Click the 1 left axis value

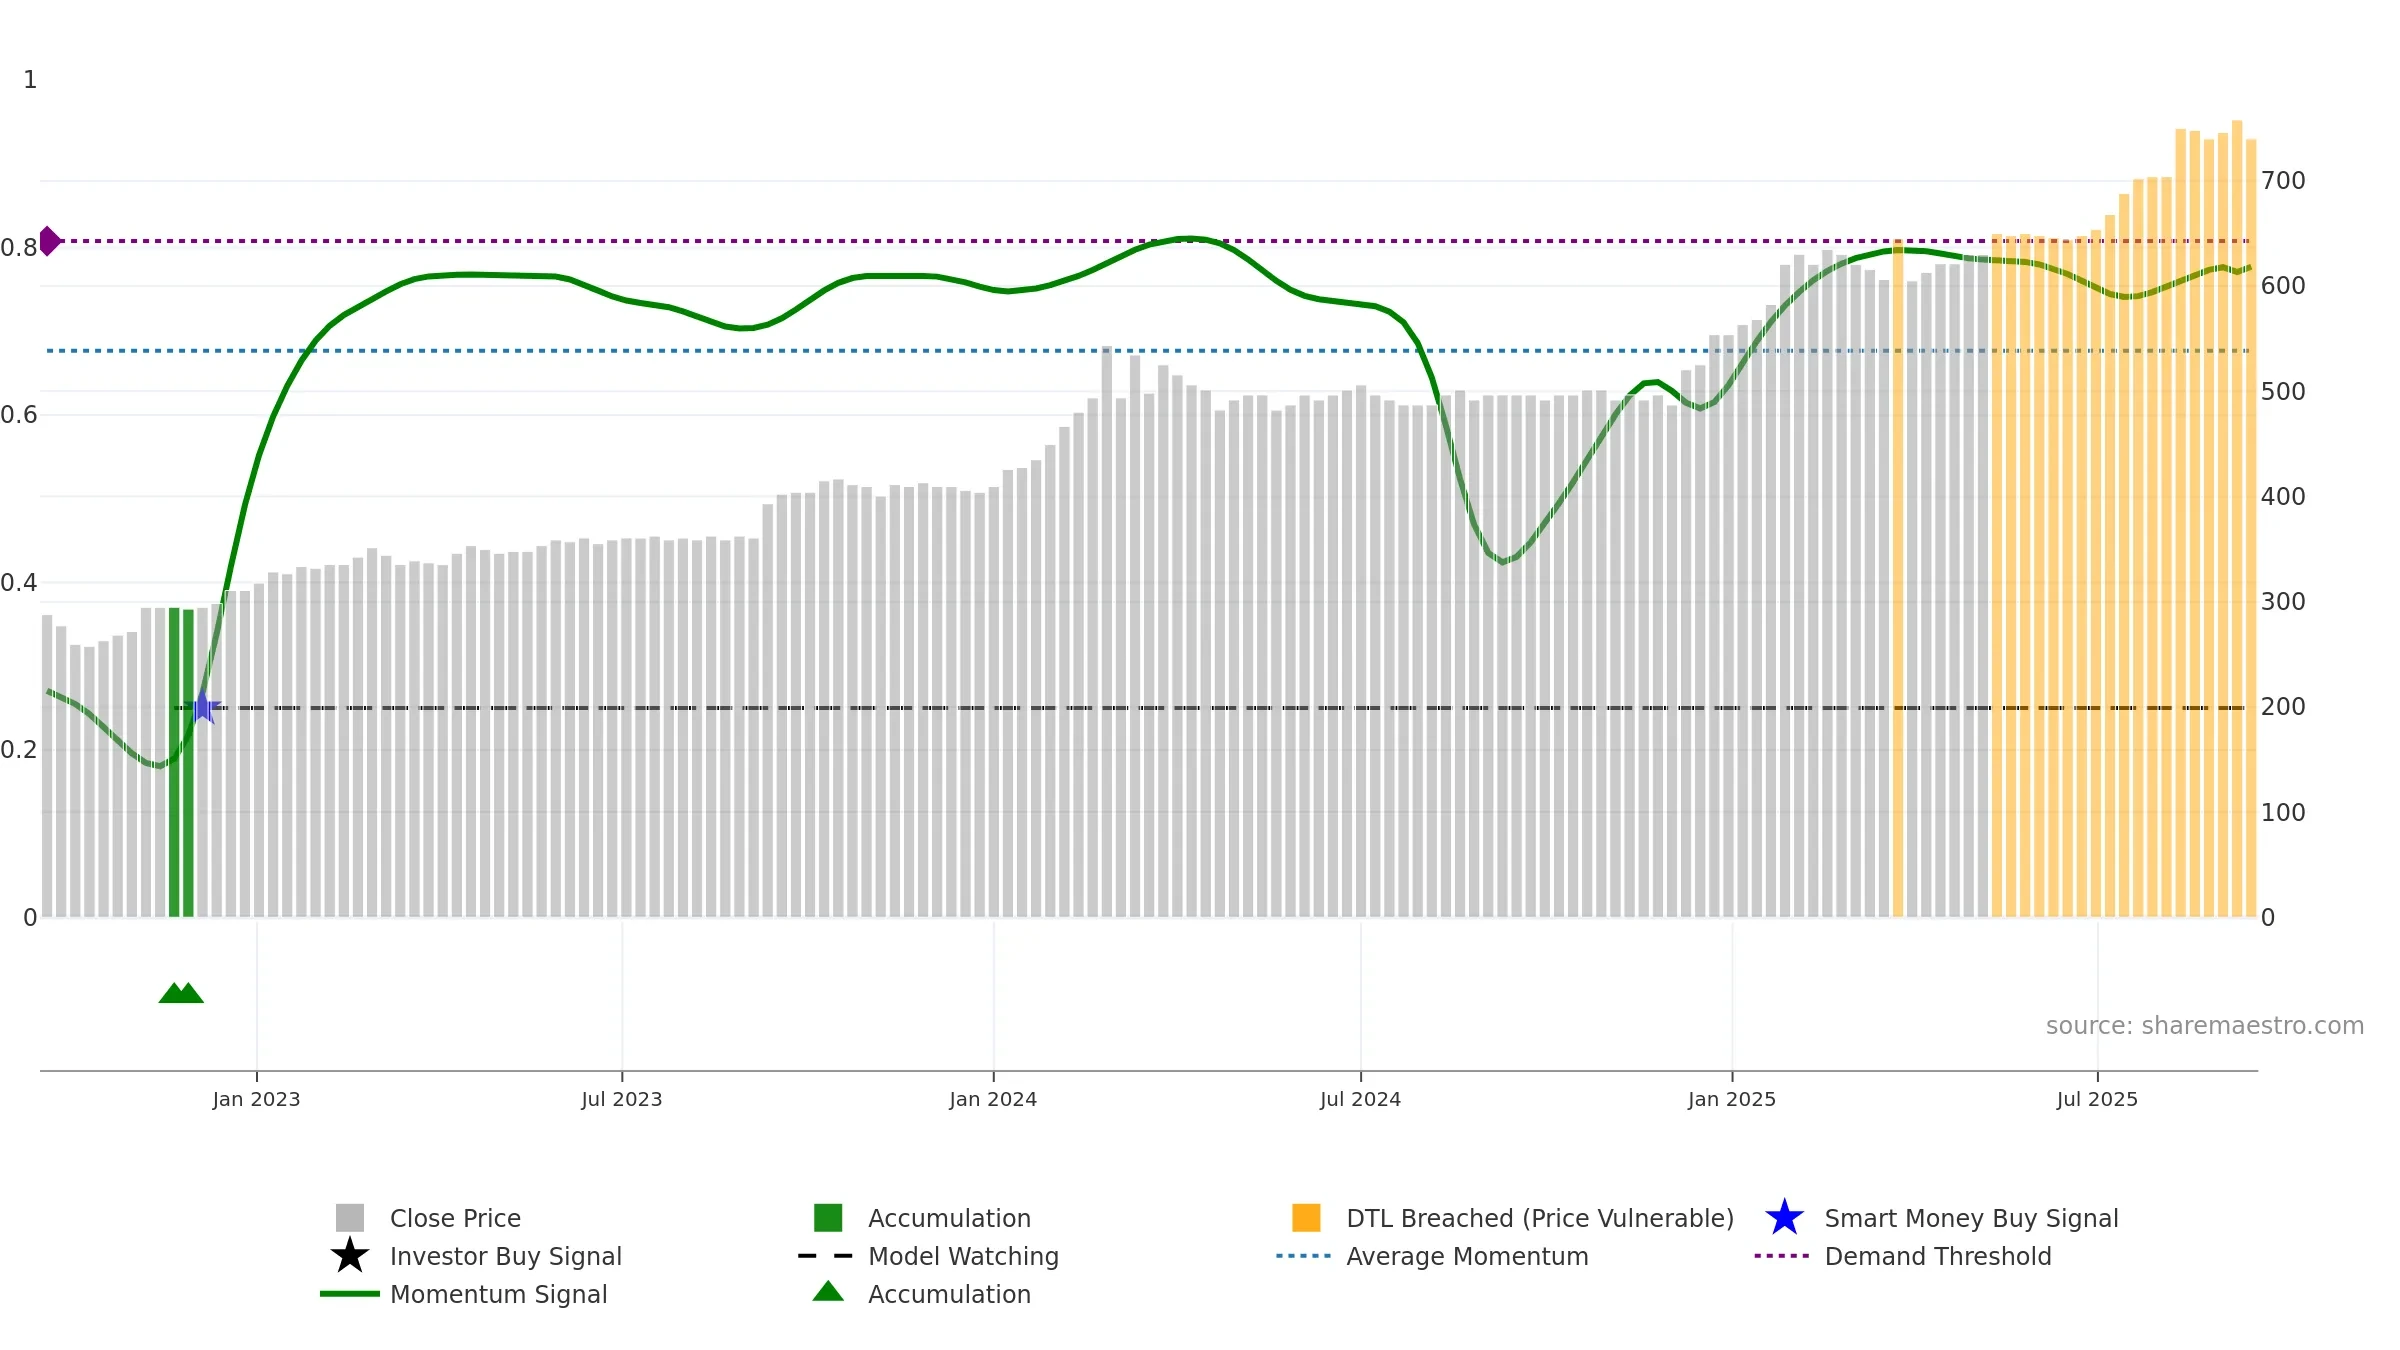coord(30,80)
